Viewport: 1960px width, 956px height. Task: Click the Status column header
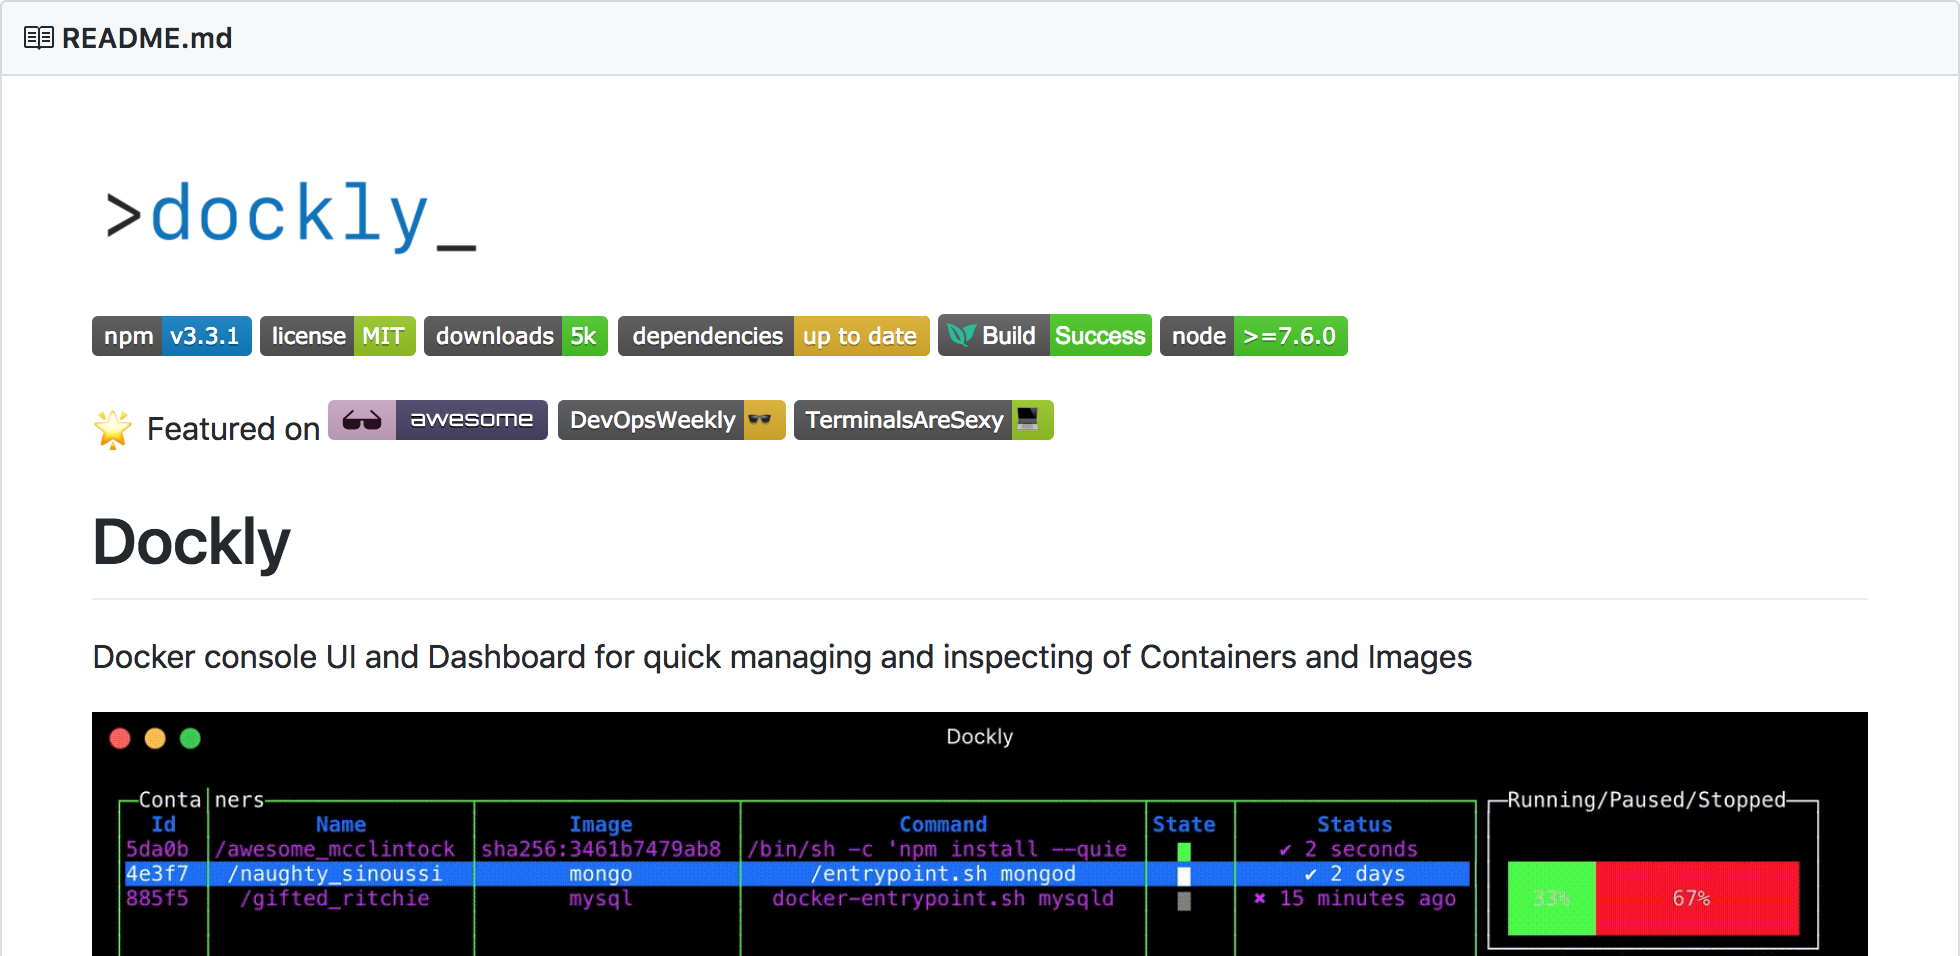click(1355, 824)
